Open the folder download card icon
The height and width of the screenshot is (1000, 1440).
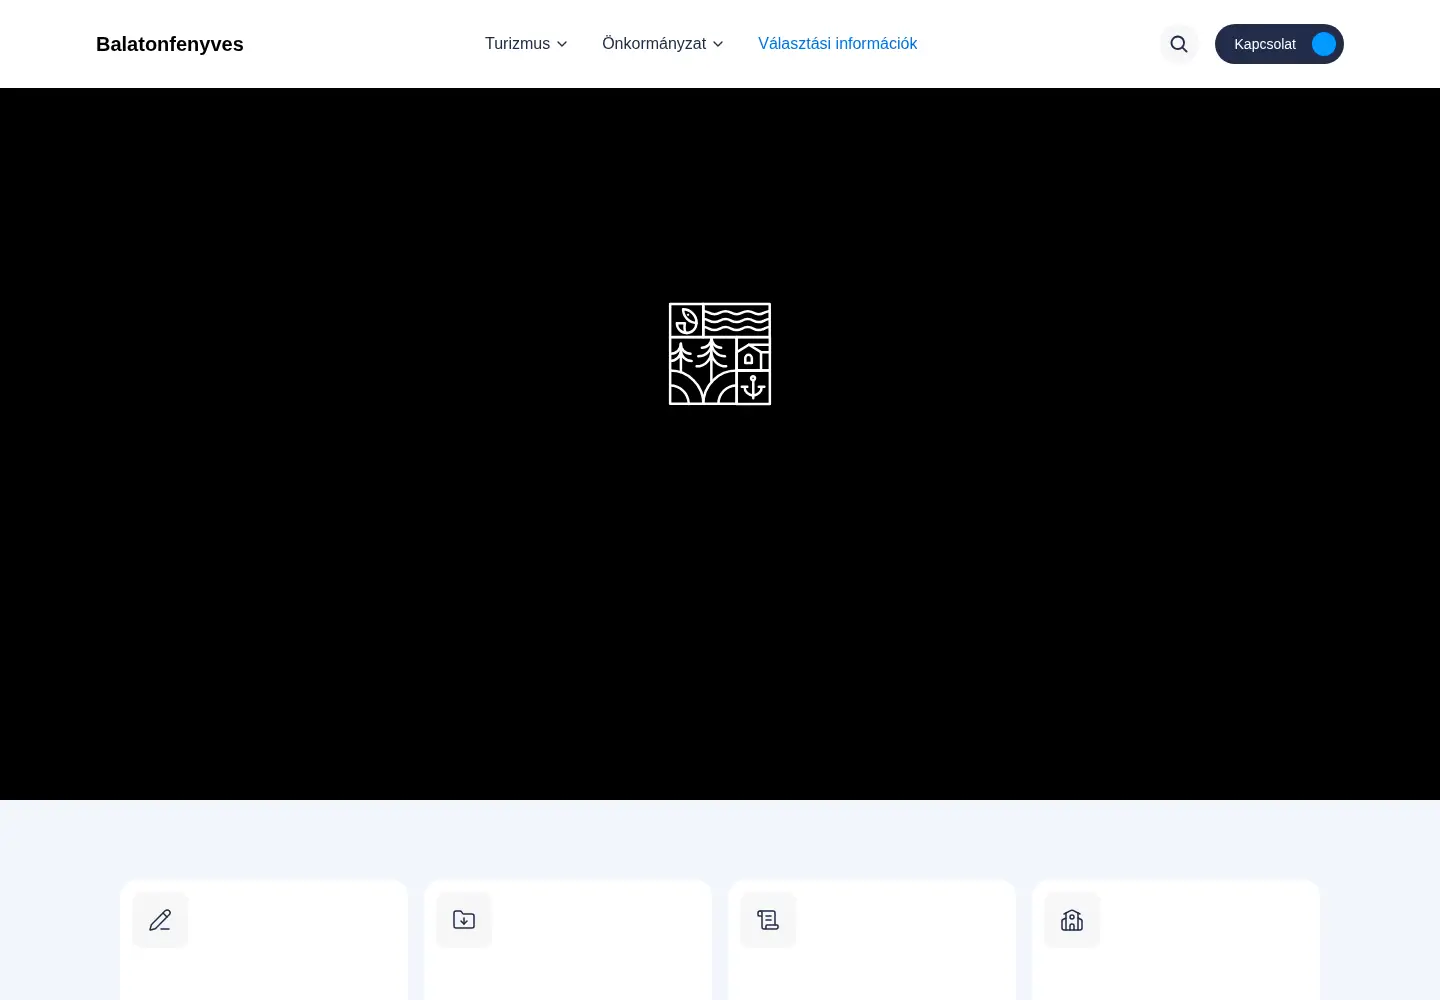click(464, 920)
